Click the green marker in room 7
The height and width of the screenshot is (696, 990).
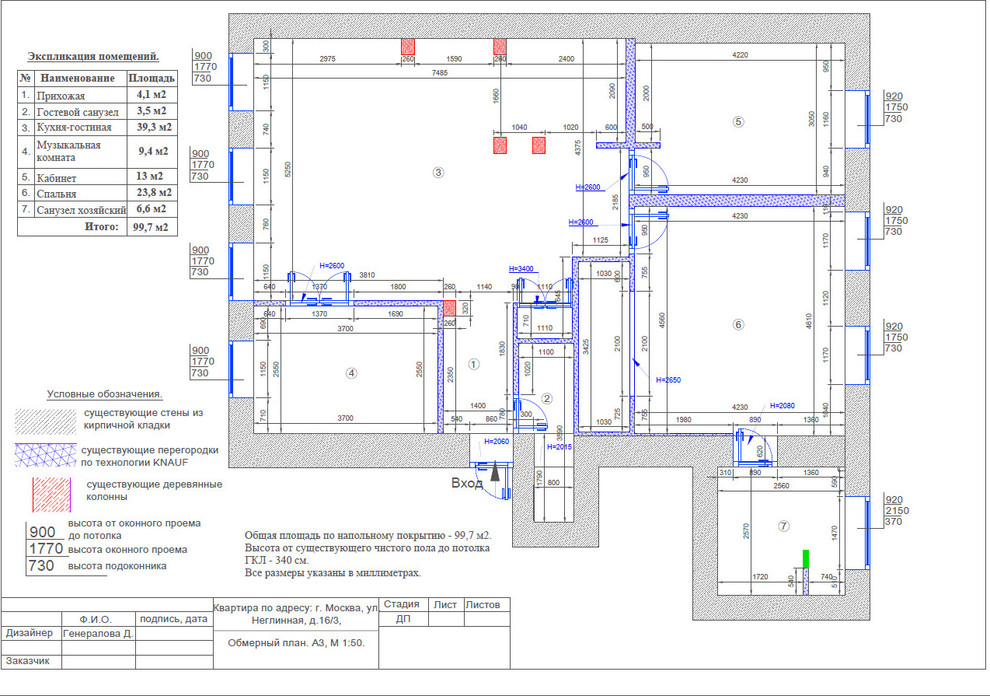pyautogui.click(x=805, y=558)
